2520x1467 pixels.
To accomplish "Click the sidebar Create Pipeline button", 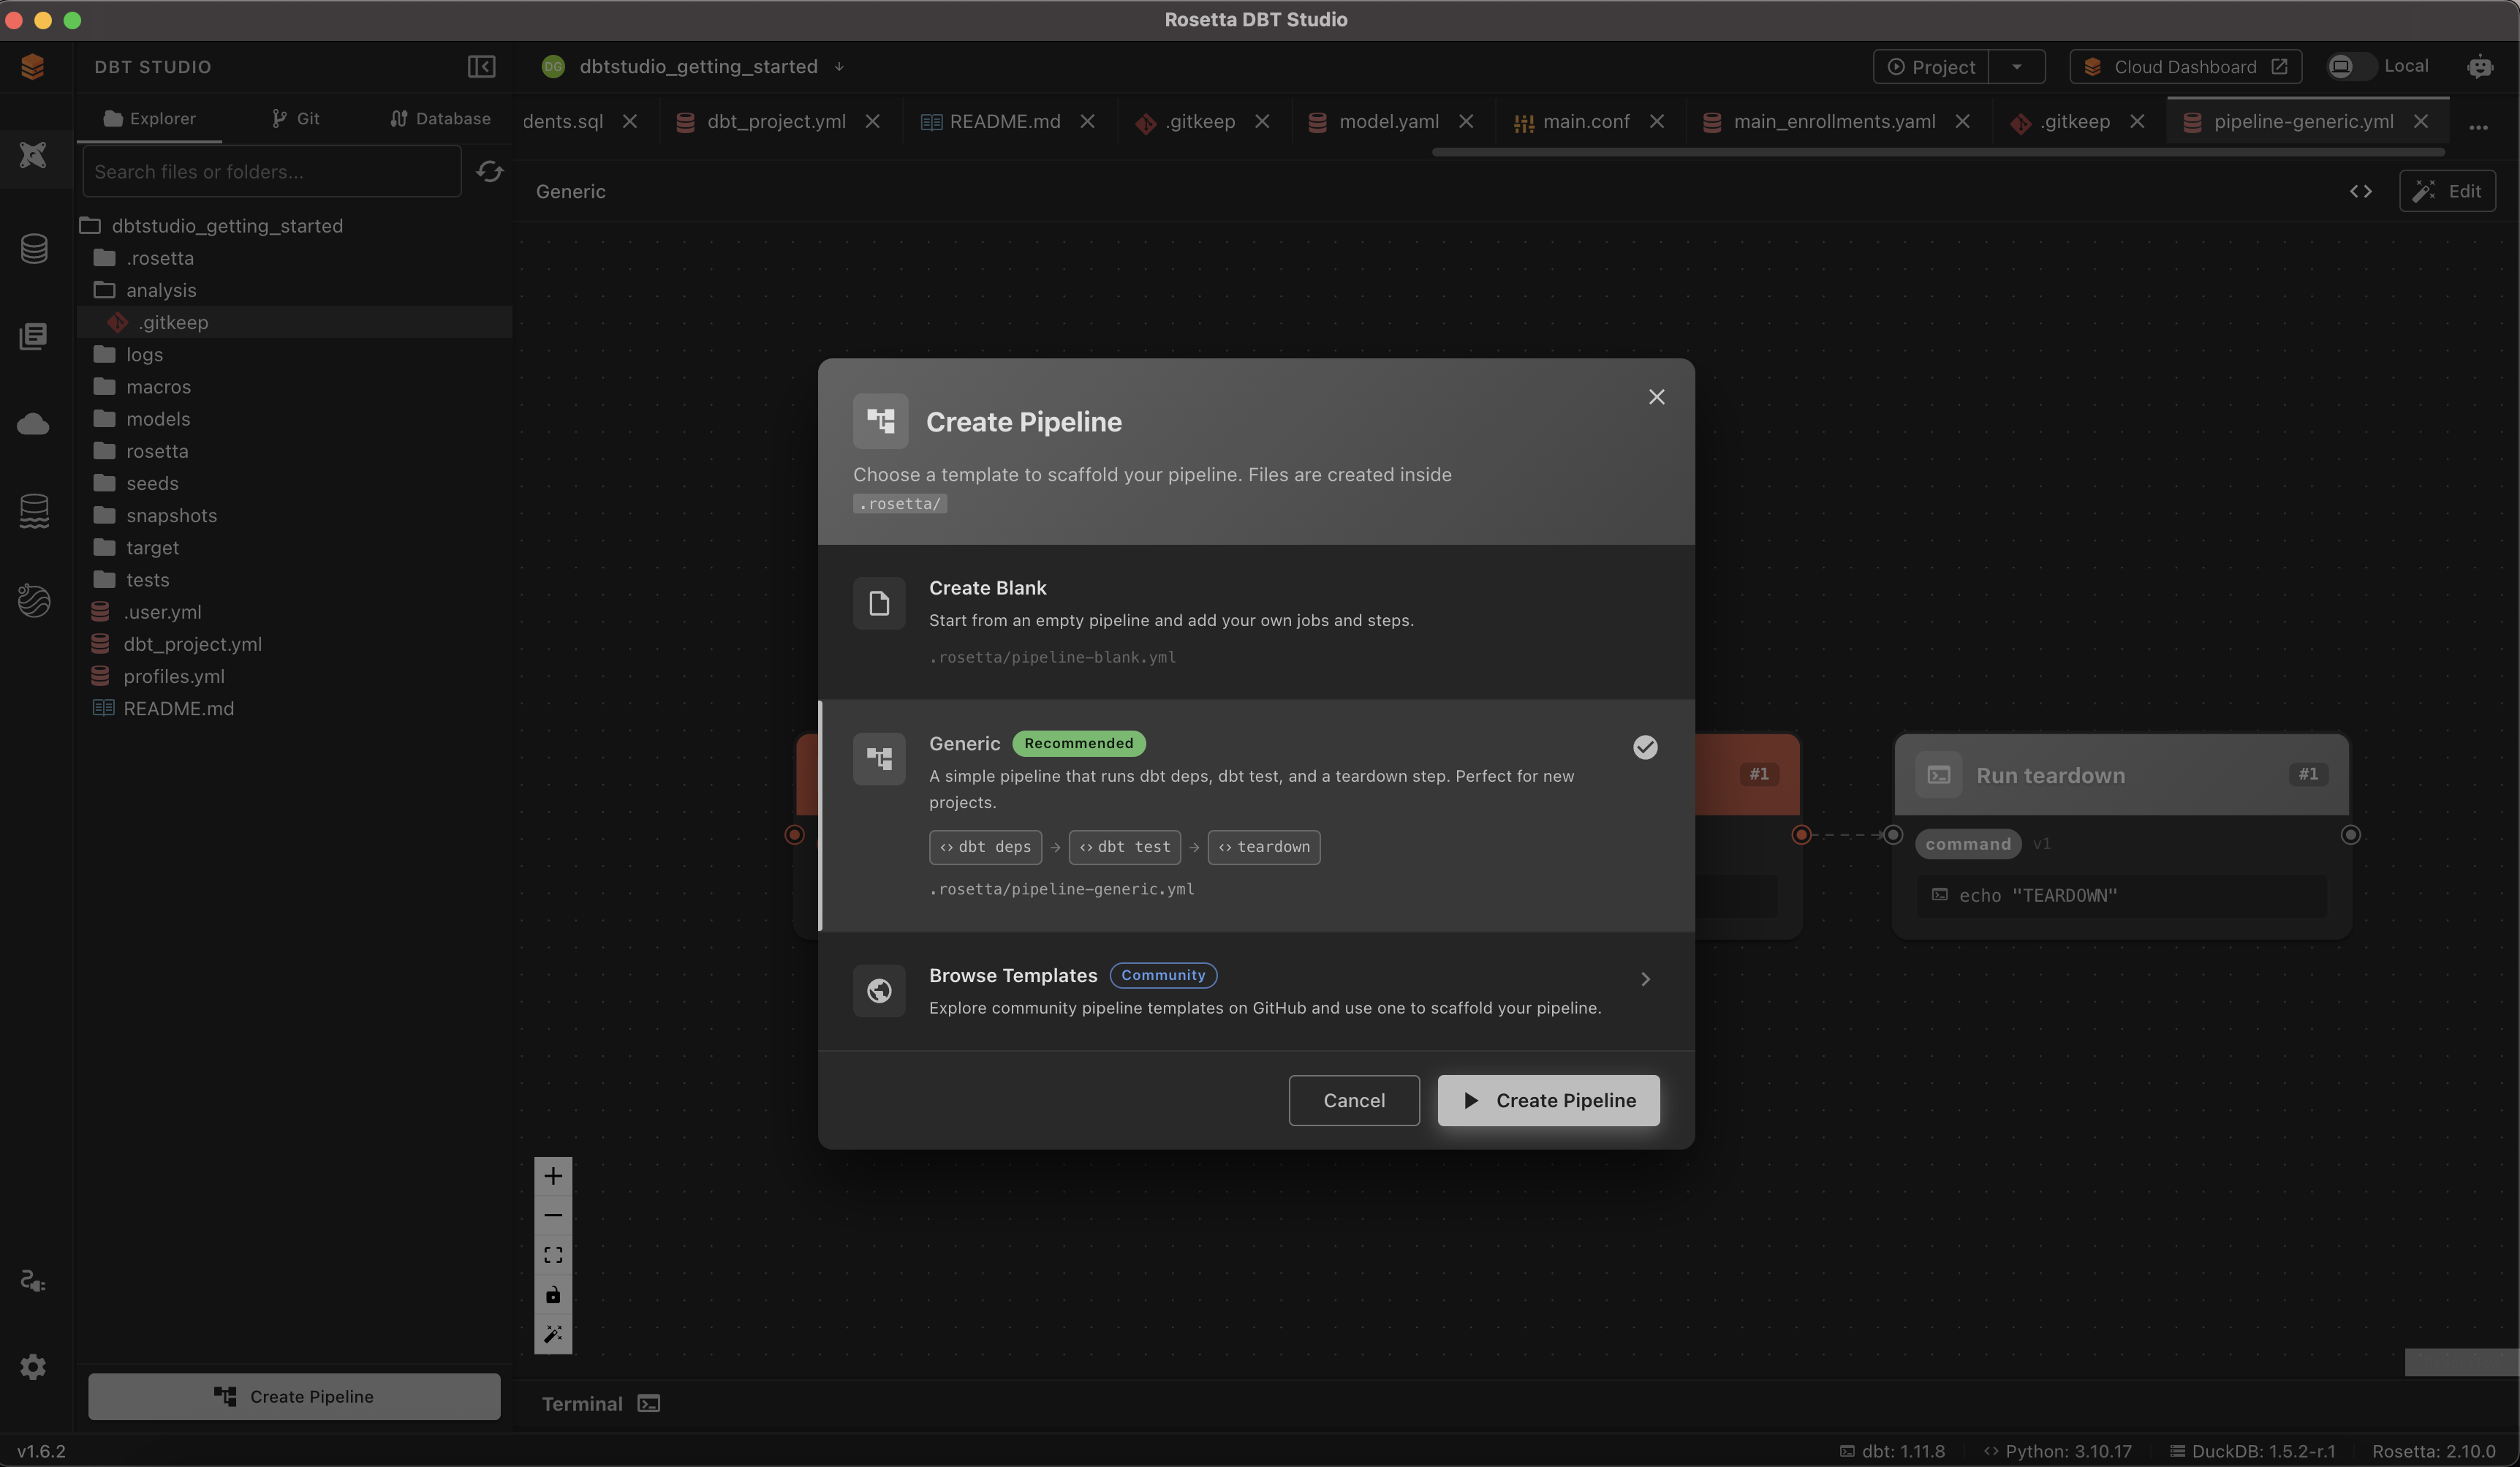I will click(x=294, y=1396).
